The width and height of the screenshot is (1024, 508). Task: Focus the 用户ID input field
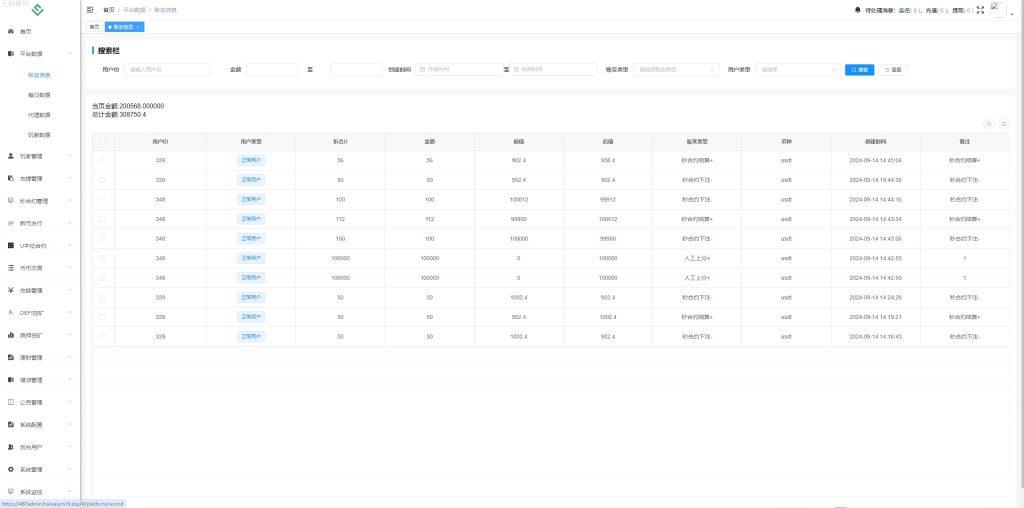coord(167,69)
